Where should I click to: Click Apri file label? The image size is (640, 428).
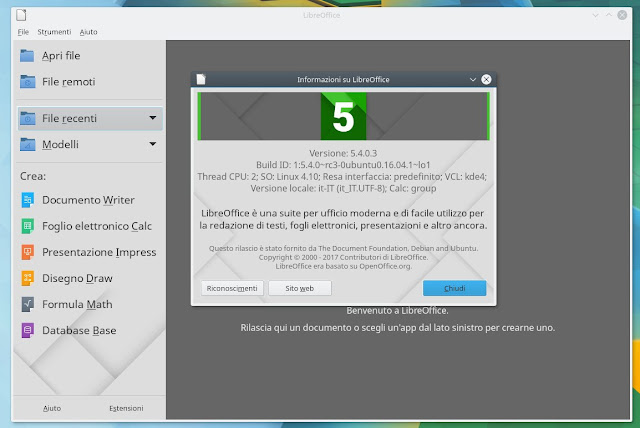pyautogui.click(x=61, y=55)
